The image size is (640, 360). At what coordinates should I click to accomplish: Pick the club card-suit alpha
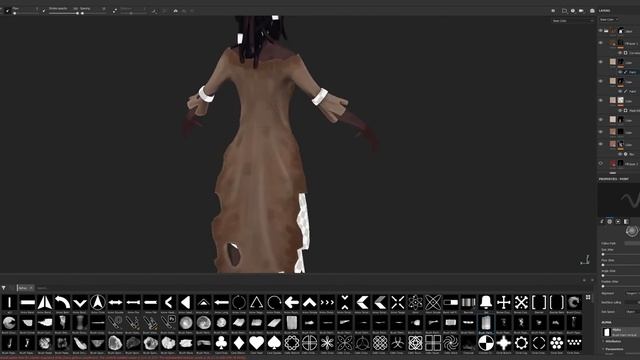(x=221, y=343)
